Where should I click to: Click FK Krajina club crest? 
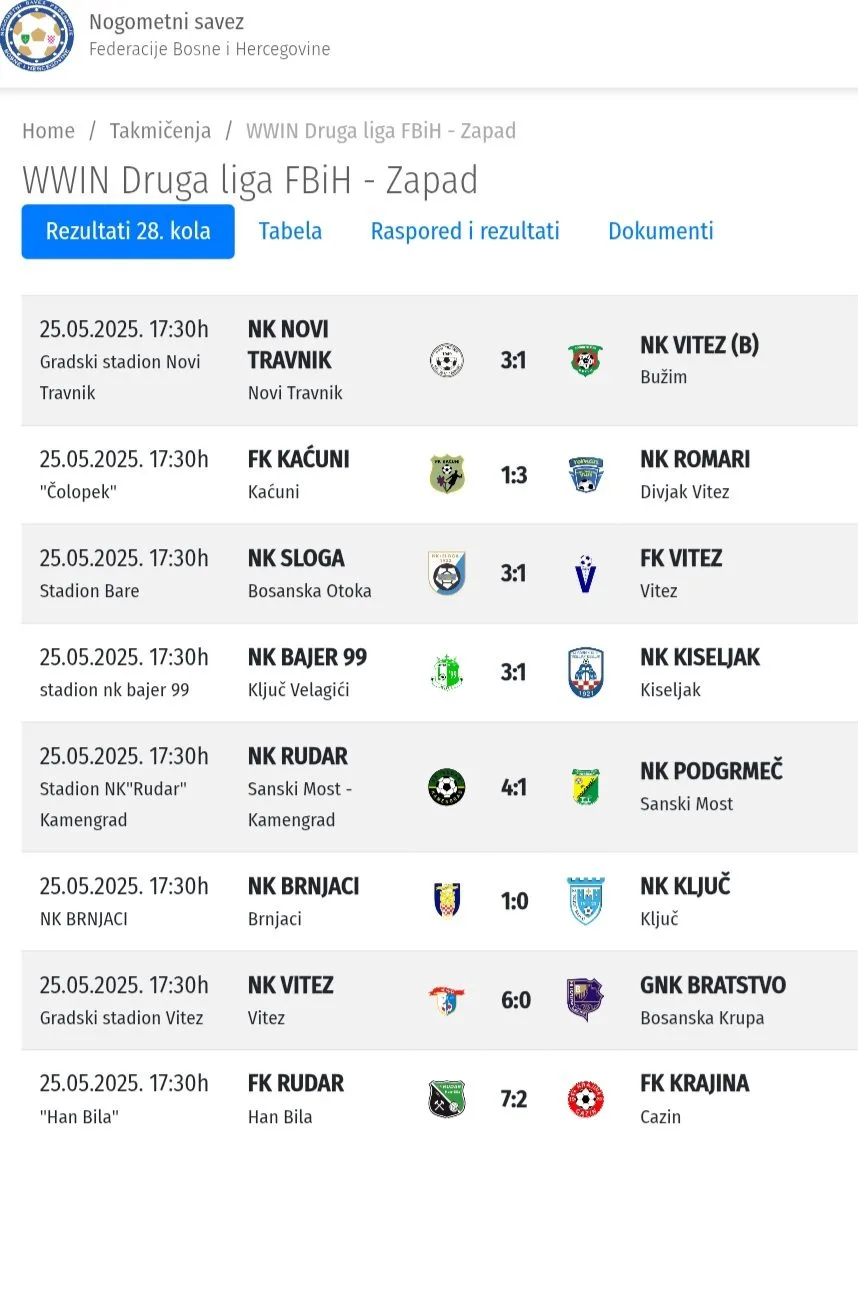(x=586, y=1099)
